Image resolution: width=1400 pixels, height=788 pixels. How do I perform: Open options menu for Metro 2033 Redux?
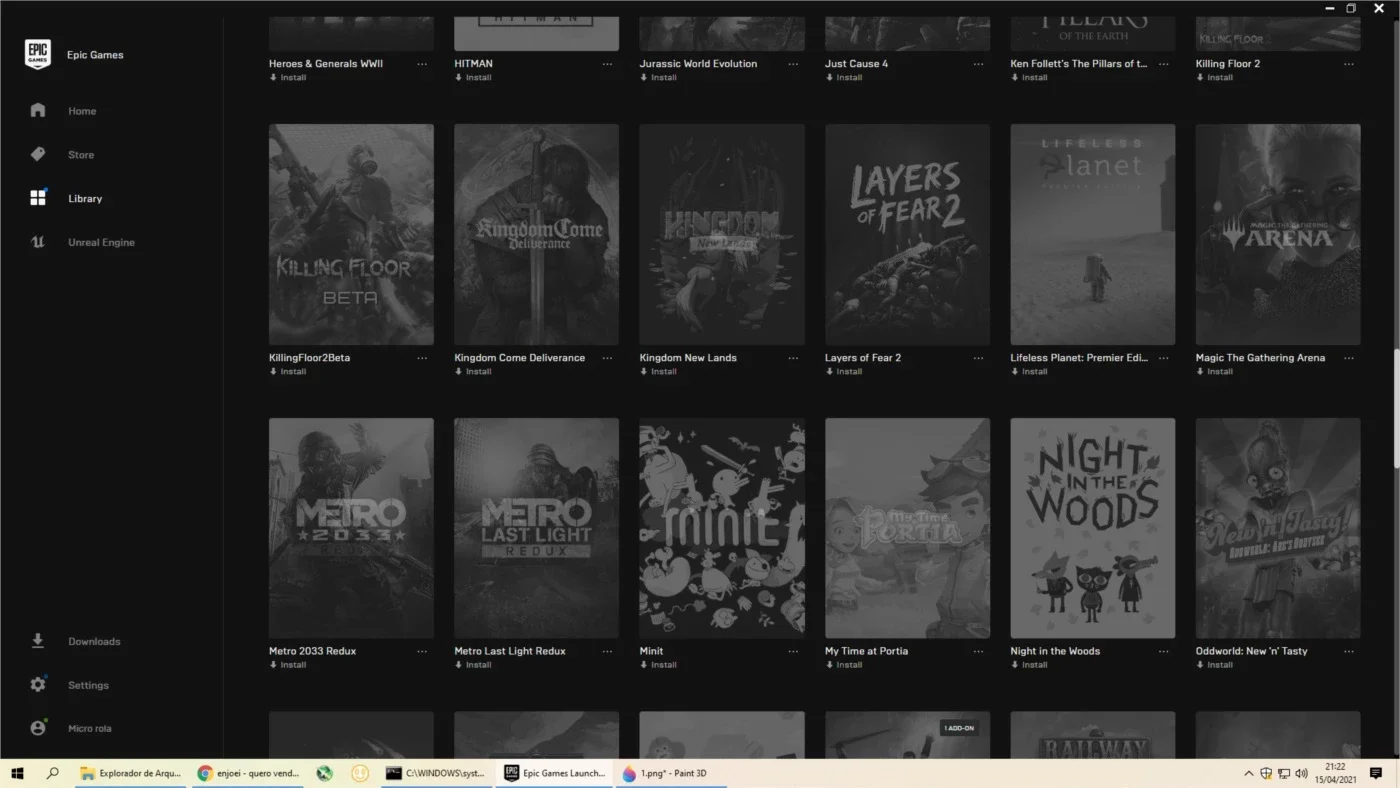(422, 651)
